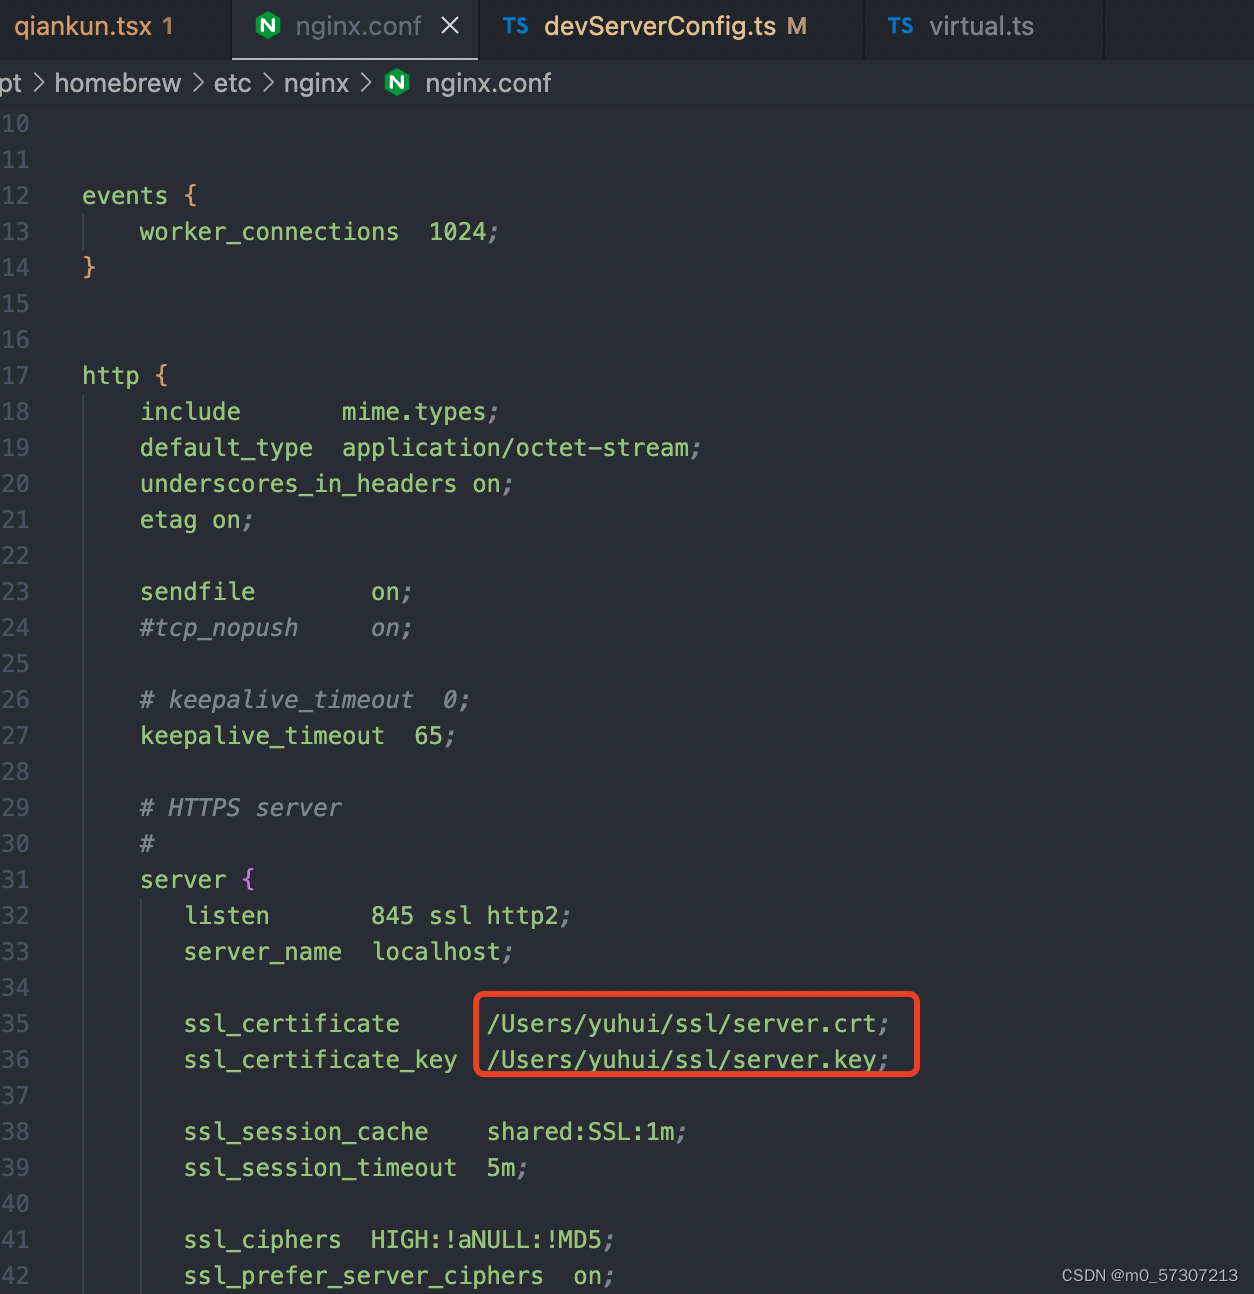Click the 'server' block keyword

pos(183,880)
